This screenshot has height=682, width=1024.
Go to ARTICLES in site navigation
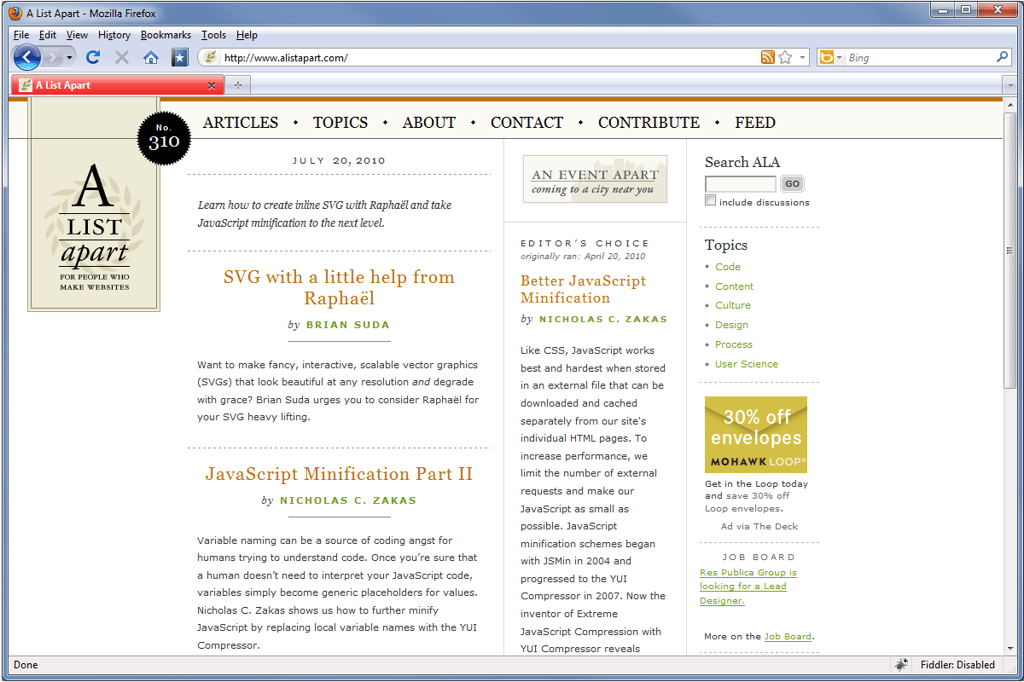coord(240,123)
